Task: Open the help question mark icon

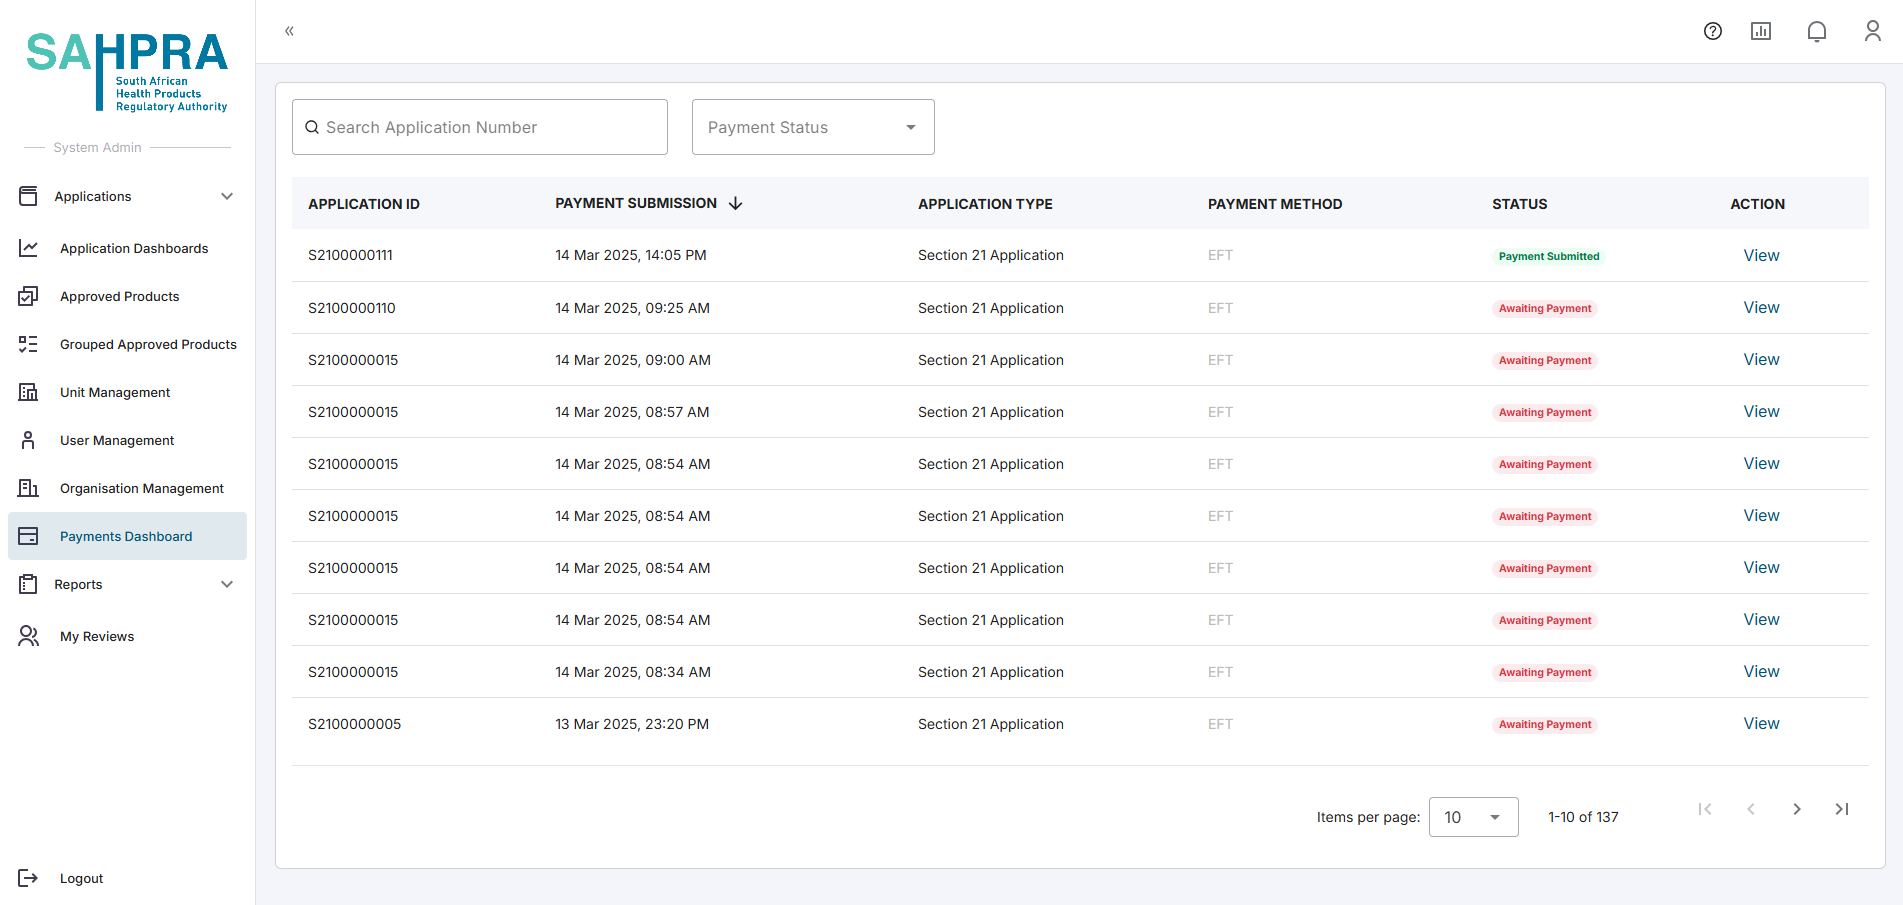Action: (1712, 31)
